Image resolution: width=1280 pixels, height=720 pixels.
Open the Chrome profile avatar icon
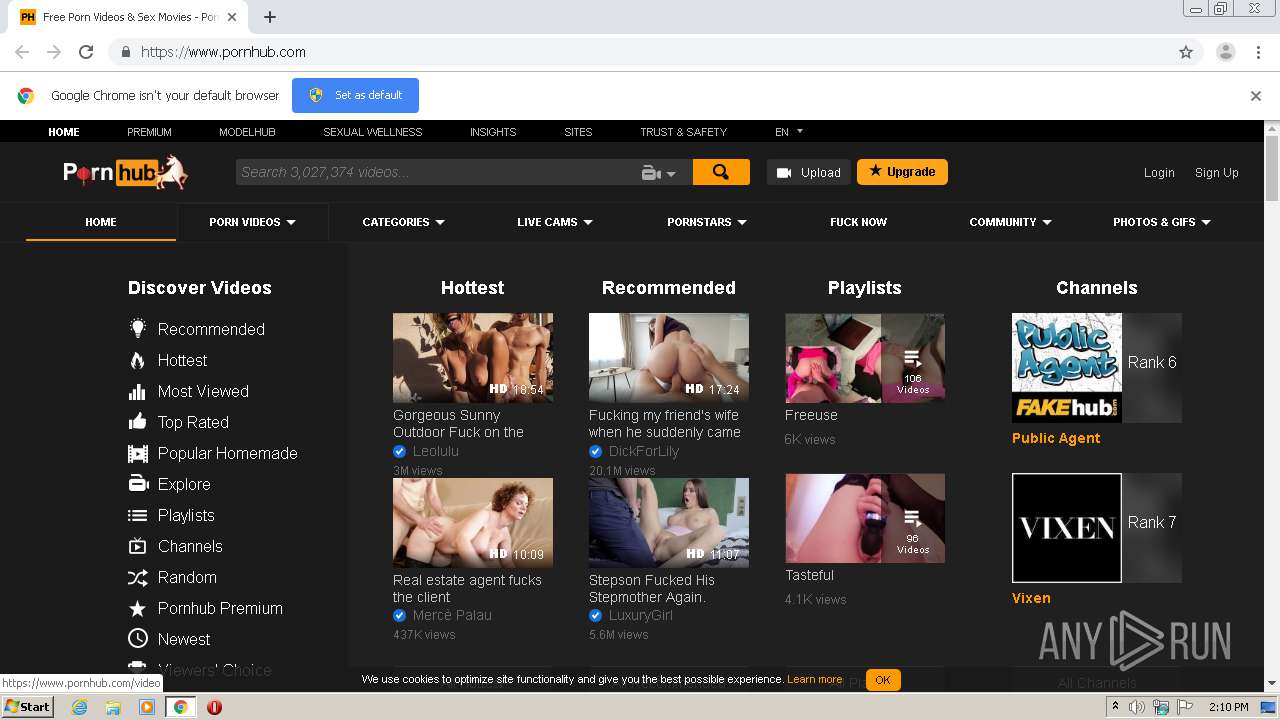pos(1225,52)
